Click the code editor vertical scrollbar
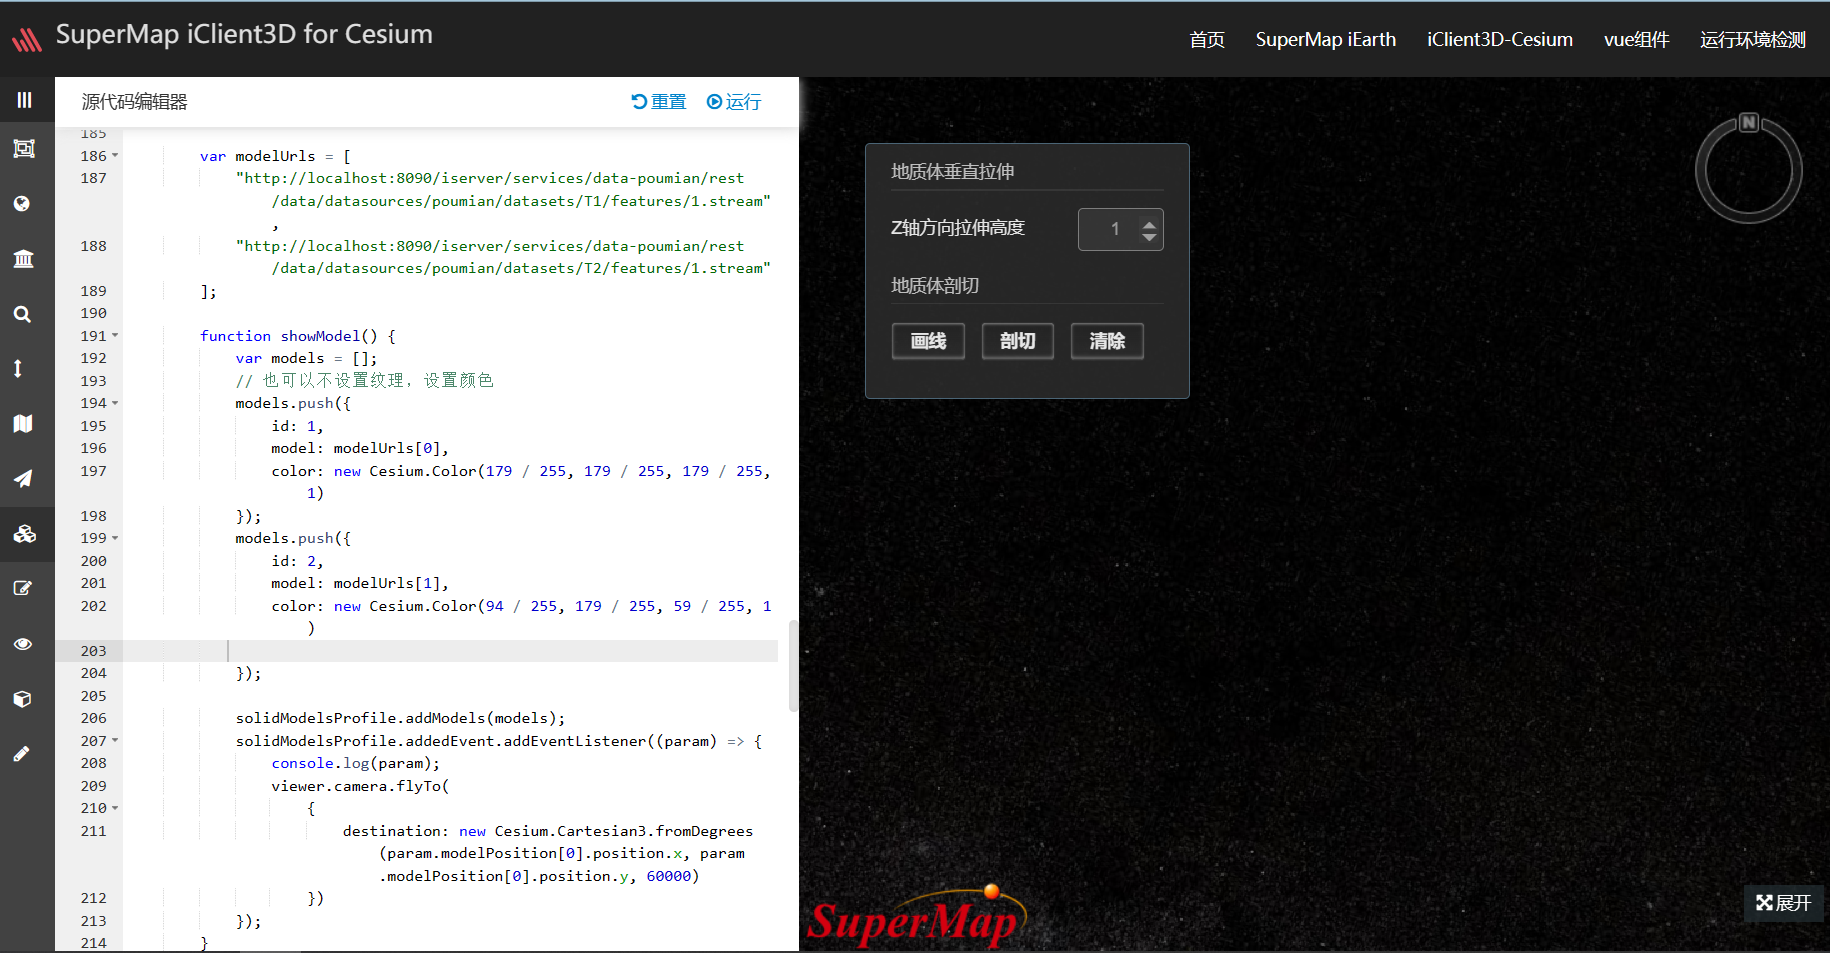 [794, 665]
